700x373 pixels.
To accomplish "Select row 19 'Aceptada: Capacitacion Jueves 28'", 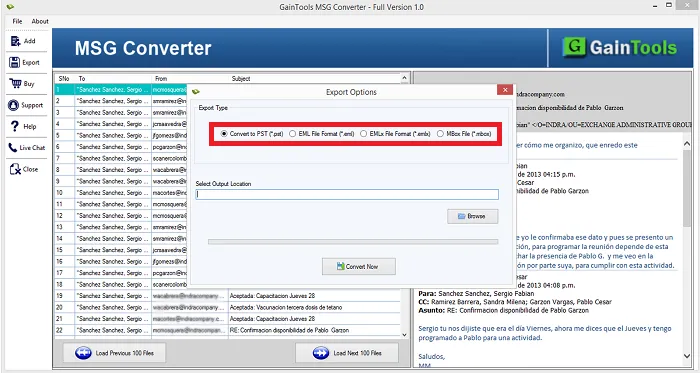I will (228, 296).
